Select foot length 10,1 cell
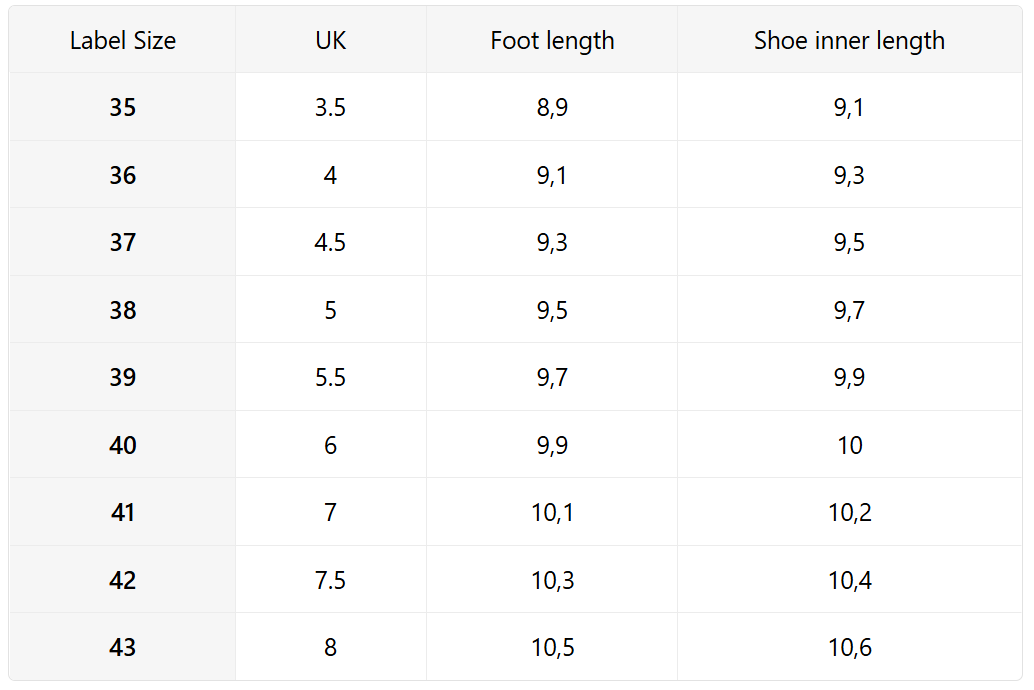The image size is (1034, 690). [x=552, y=513]
